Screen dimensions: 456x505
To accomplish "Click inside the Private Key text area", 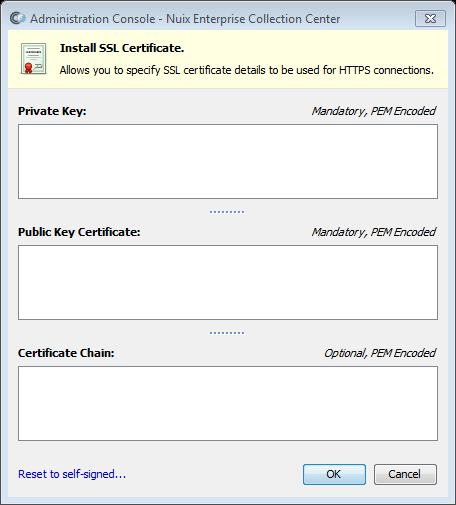I will (228, 161).
